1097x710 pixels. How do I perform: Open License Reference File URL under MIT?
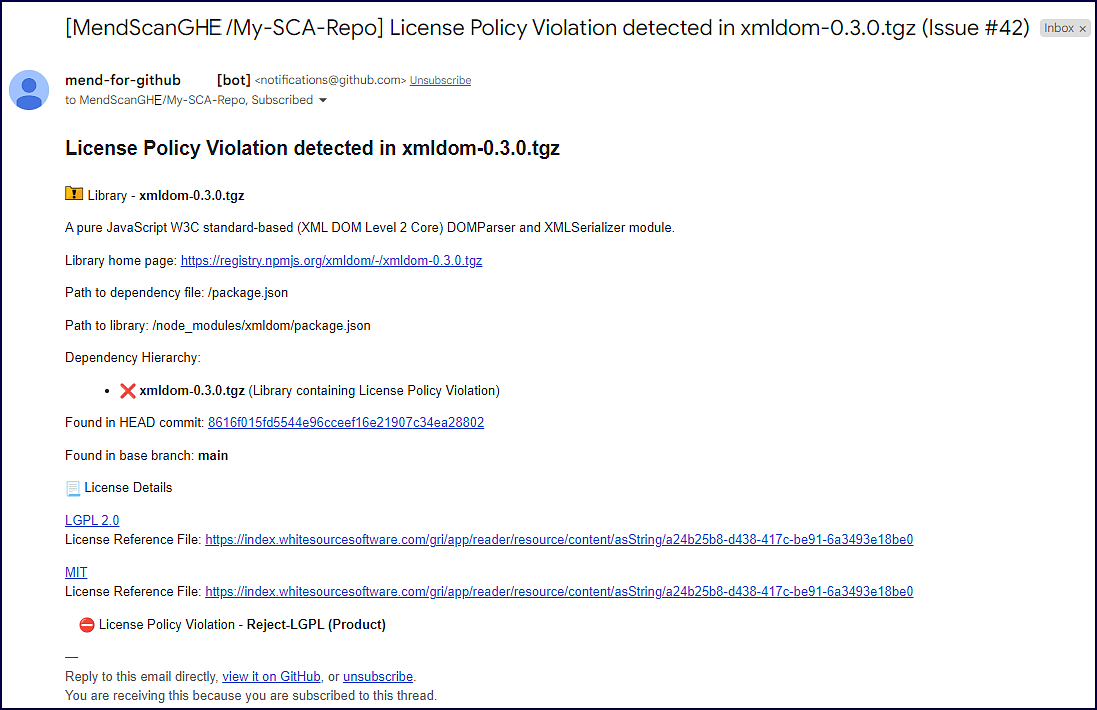click(x=559, y=592)
